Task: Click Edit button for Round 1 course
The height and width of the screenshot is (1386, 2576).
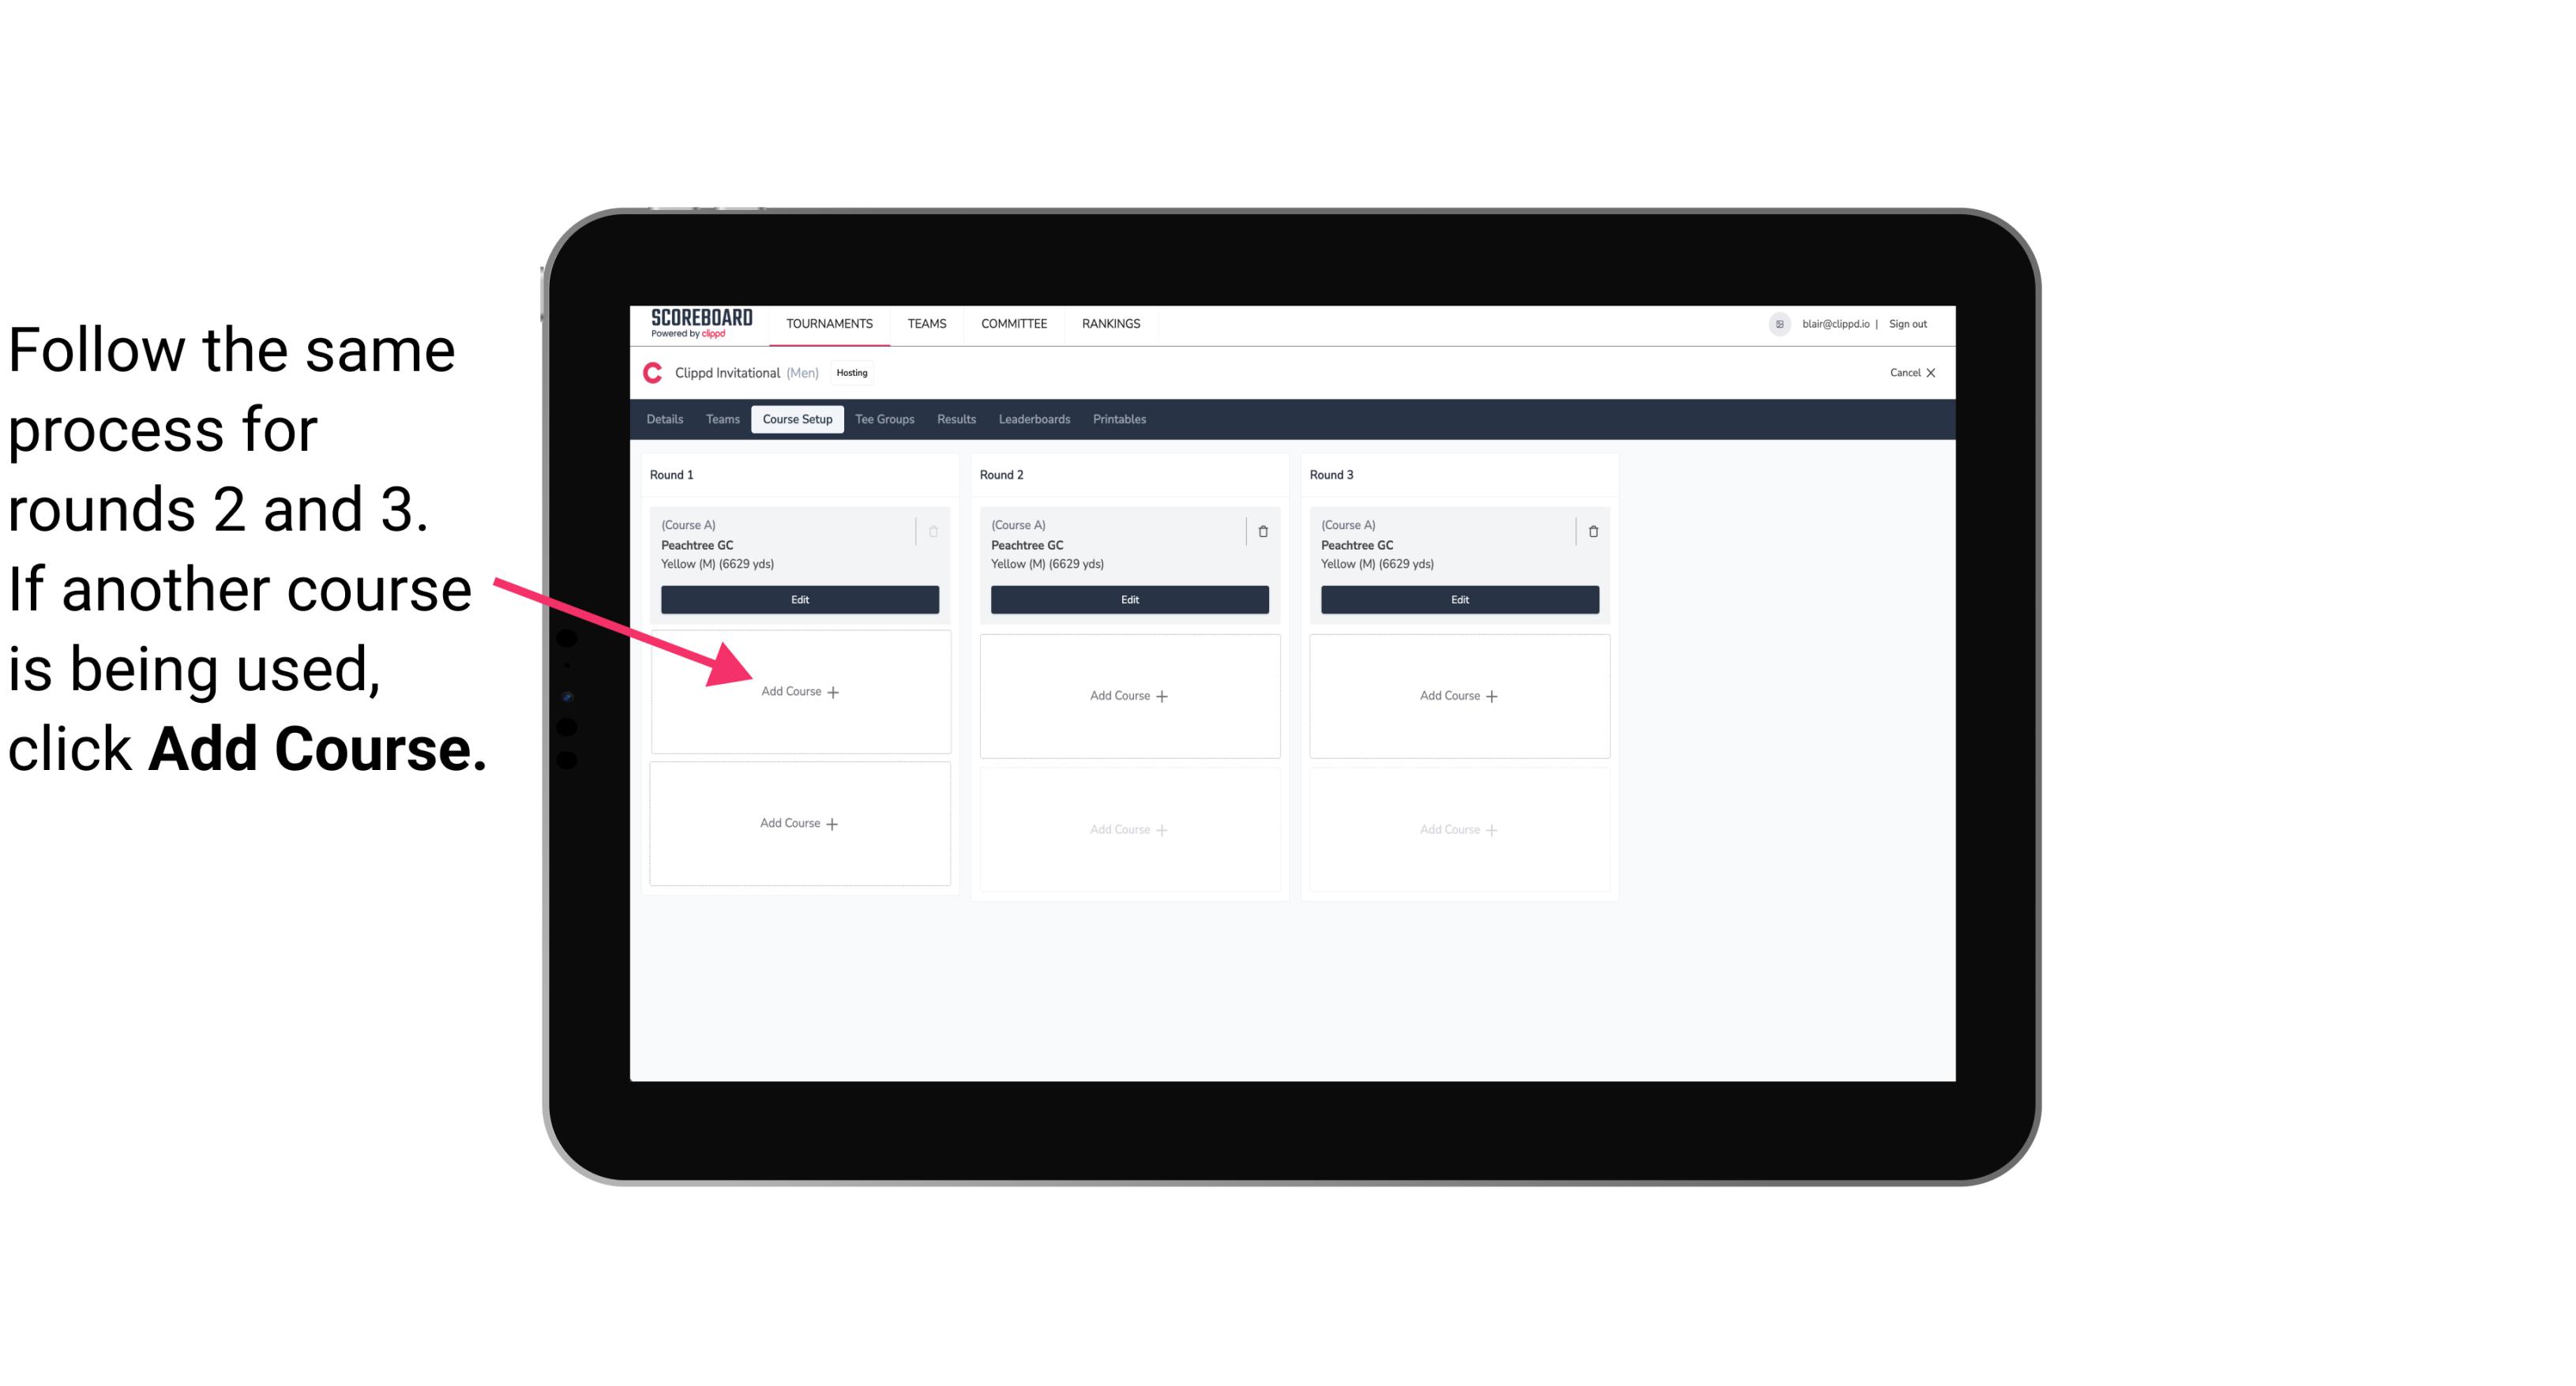Action: 798,599
